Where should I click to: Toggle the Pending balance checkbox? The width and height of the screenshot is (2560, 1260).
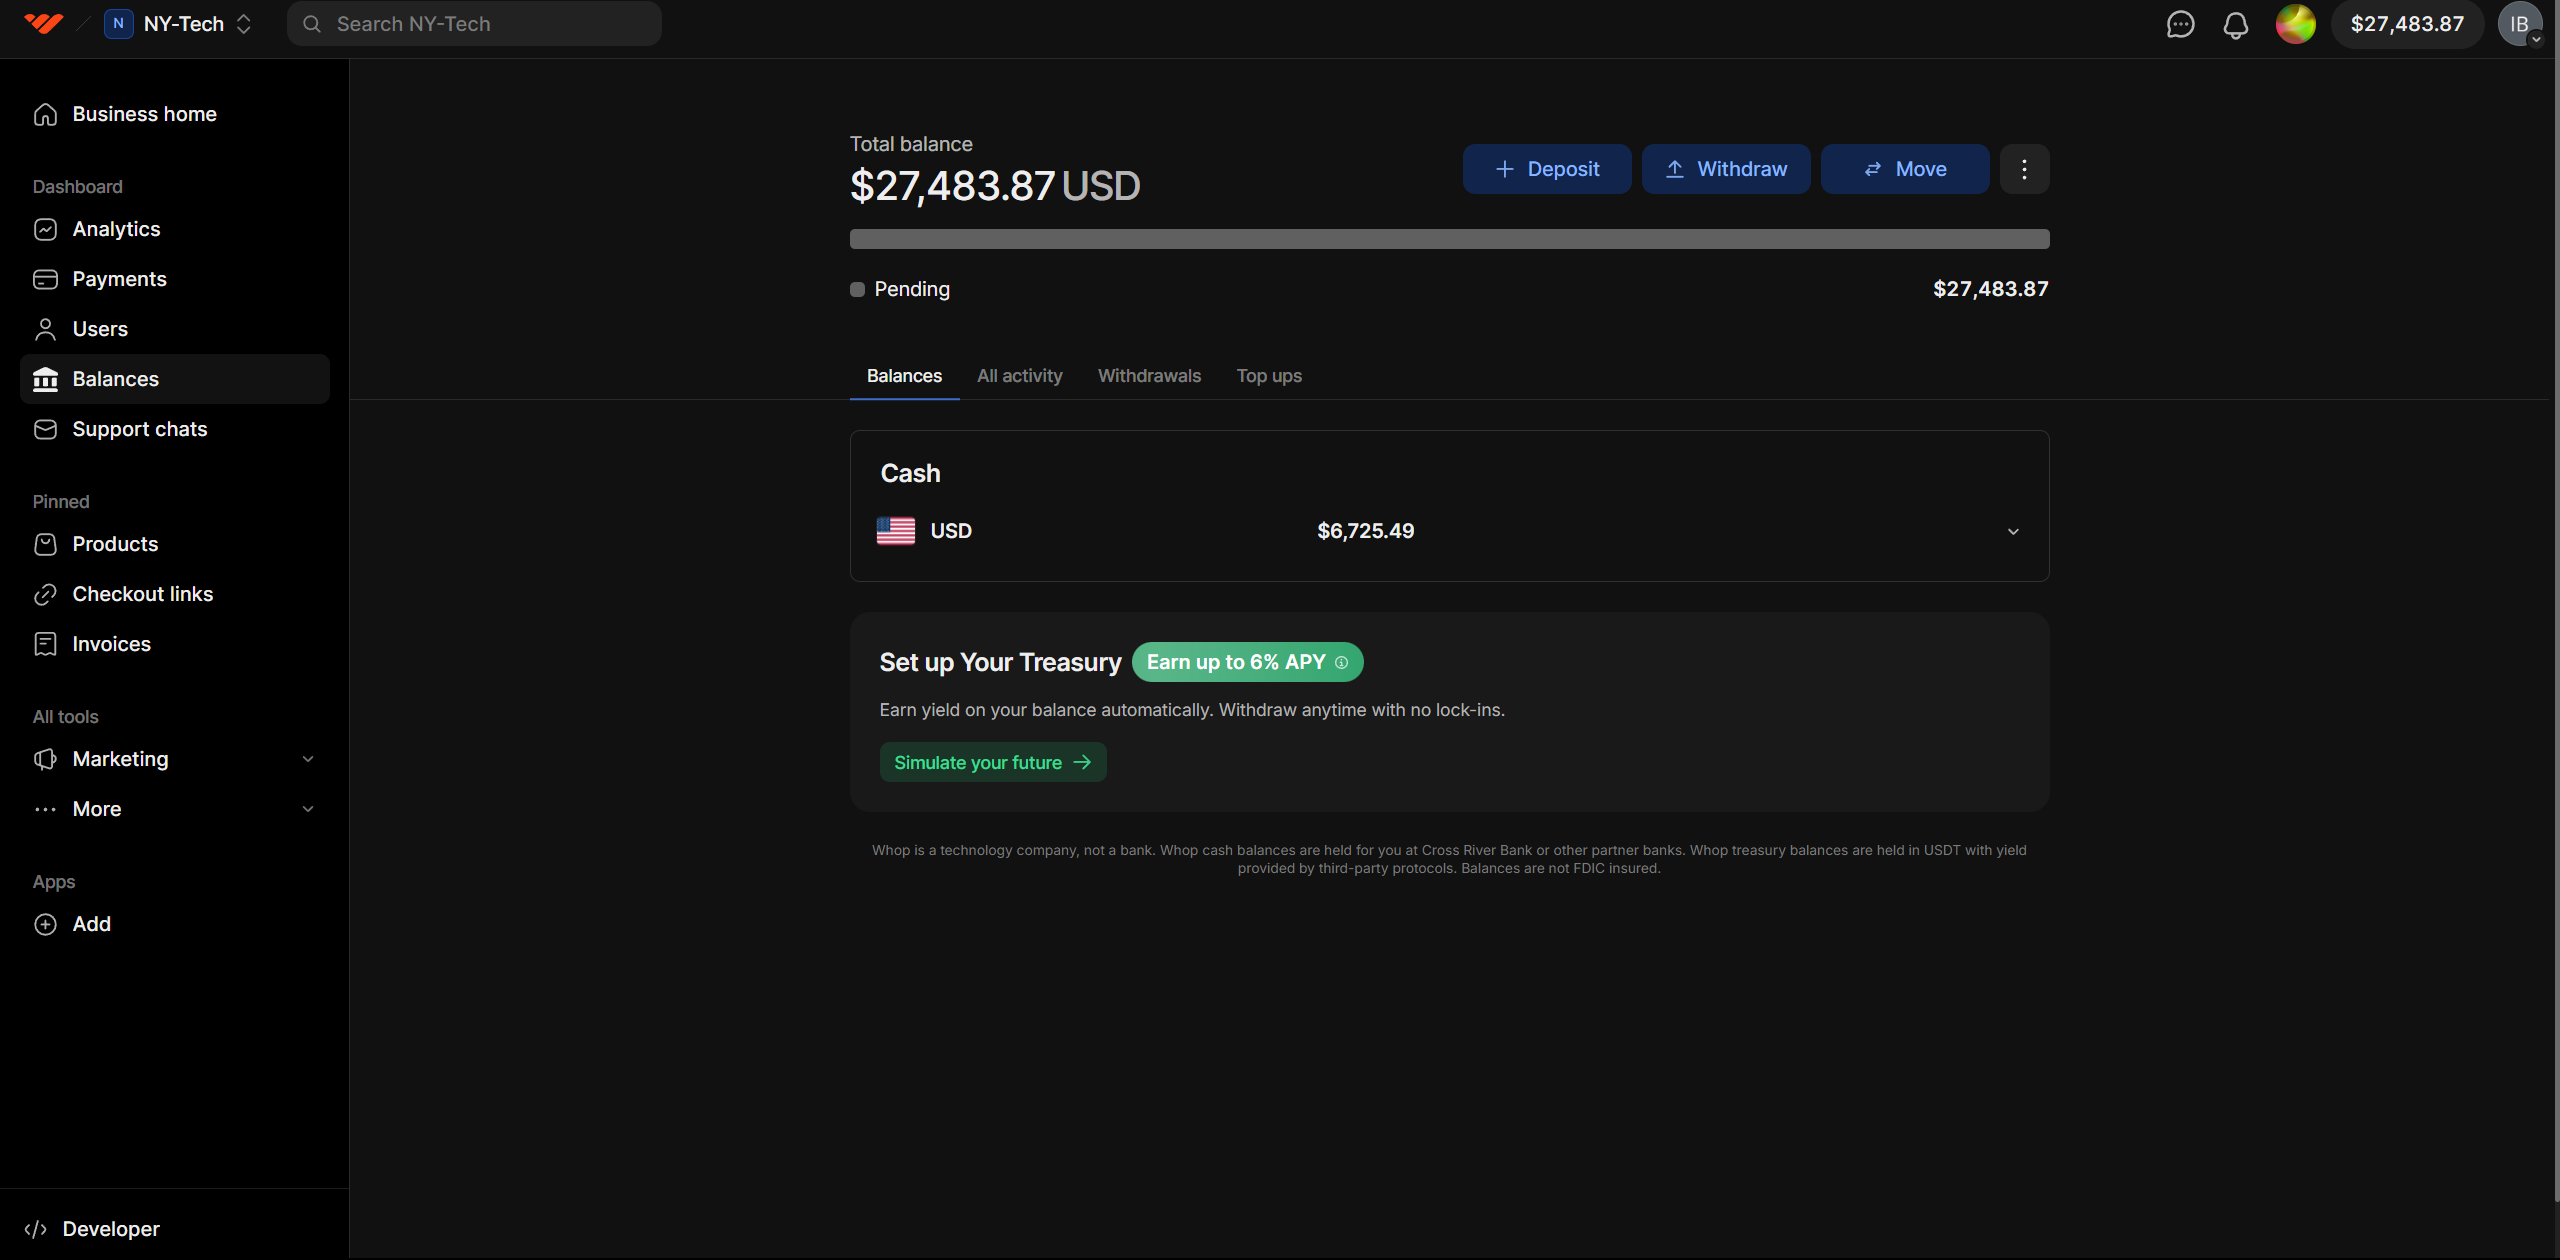[x=857, y=289]
